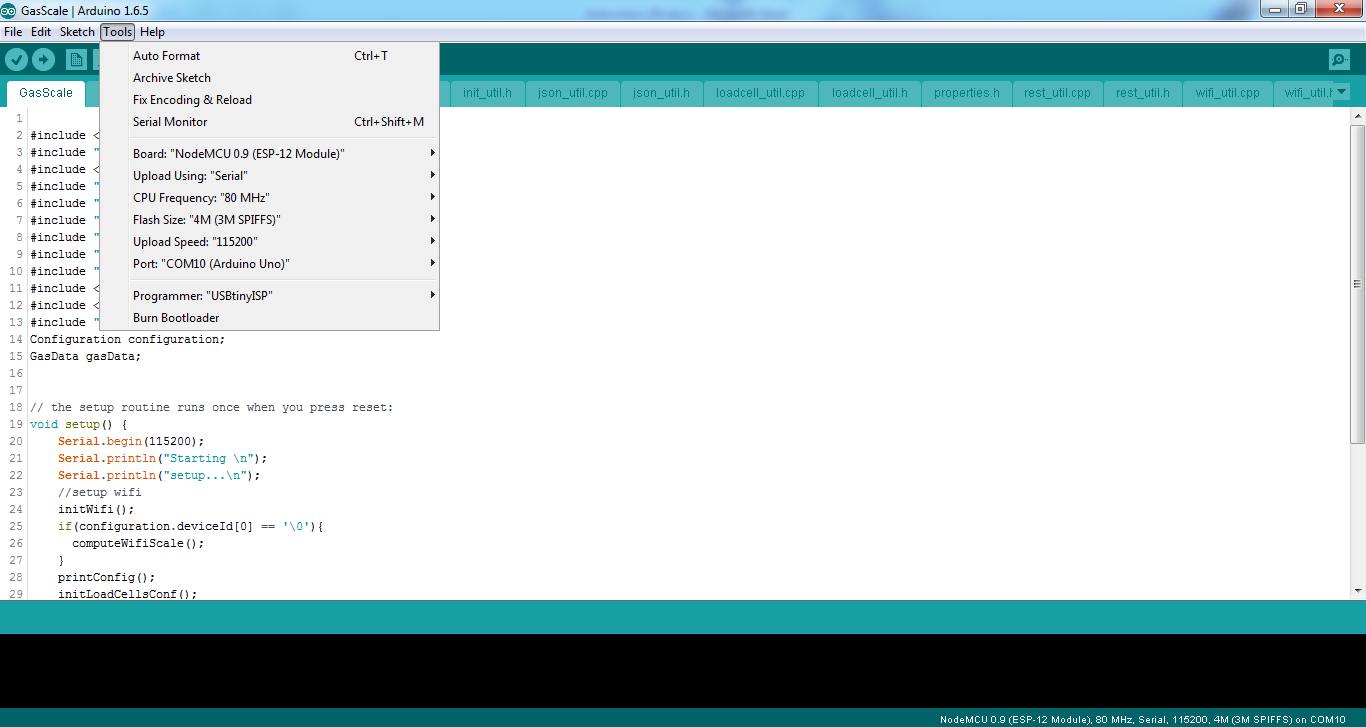The width and height of the screenshot is (1366, 727).
Task: Expand the Port COM10 submenu
Action: (285, 263)
